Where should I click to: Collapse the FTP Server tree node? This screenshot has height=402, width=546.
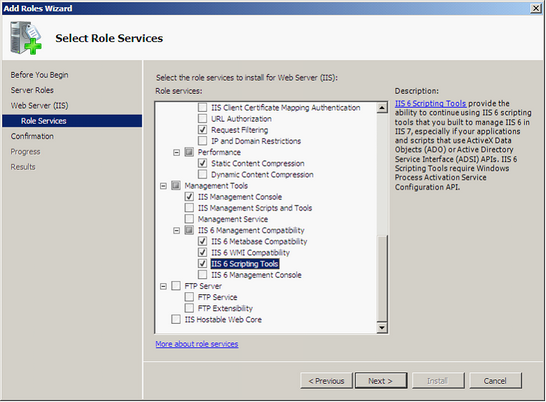[x=163, y=286]
